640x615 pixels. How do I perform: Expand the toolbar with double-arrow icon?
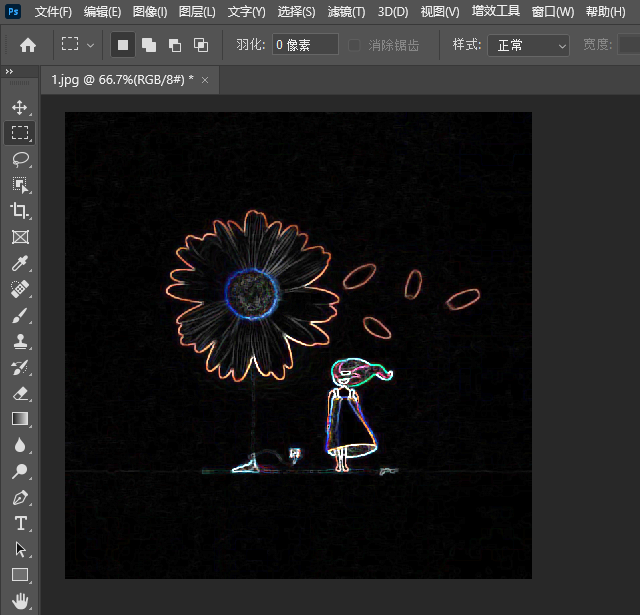pyautogui.click(x=9, y=72)
